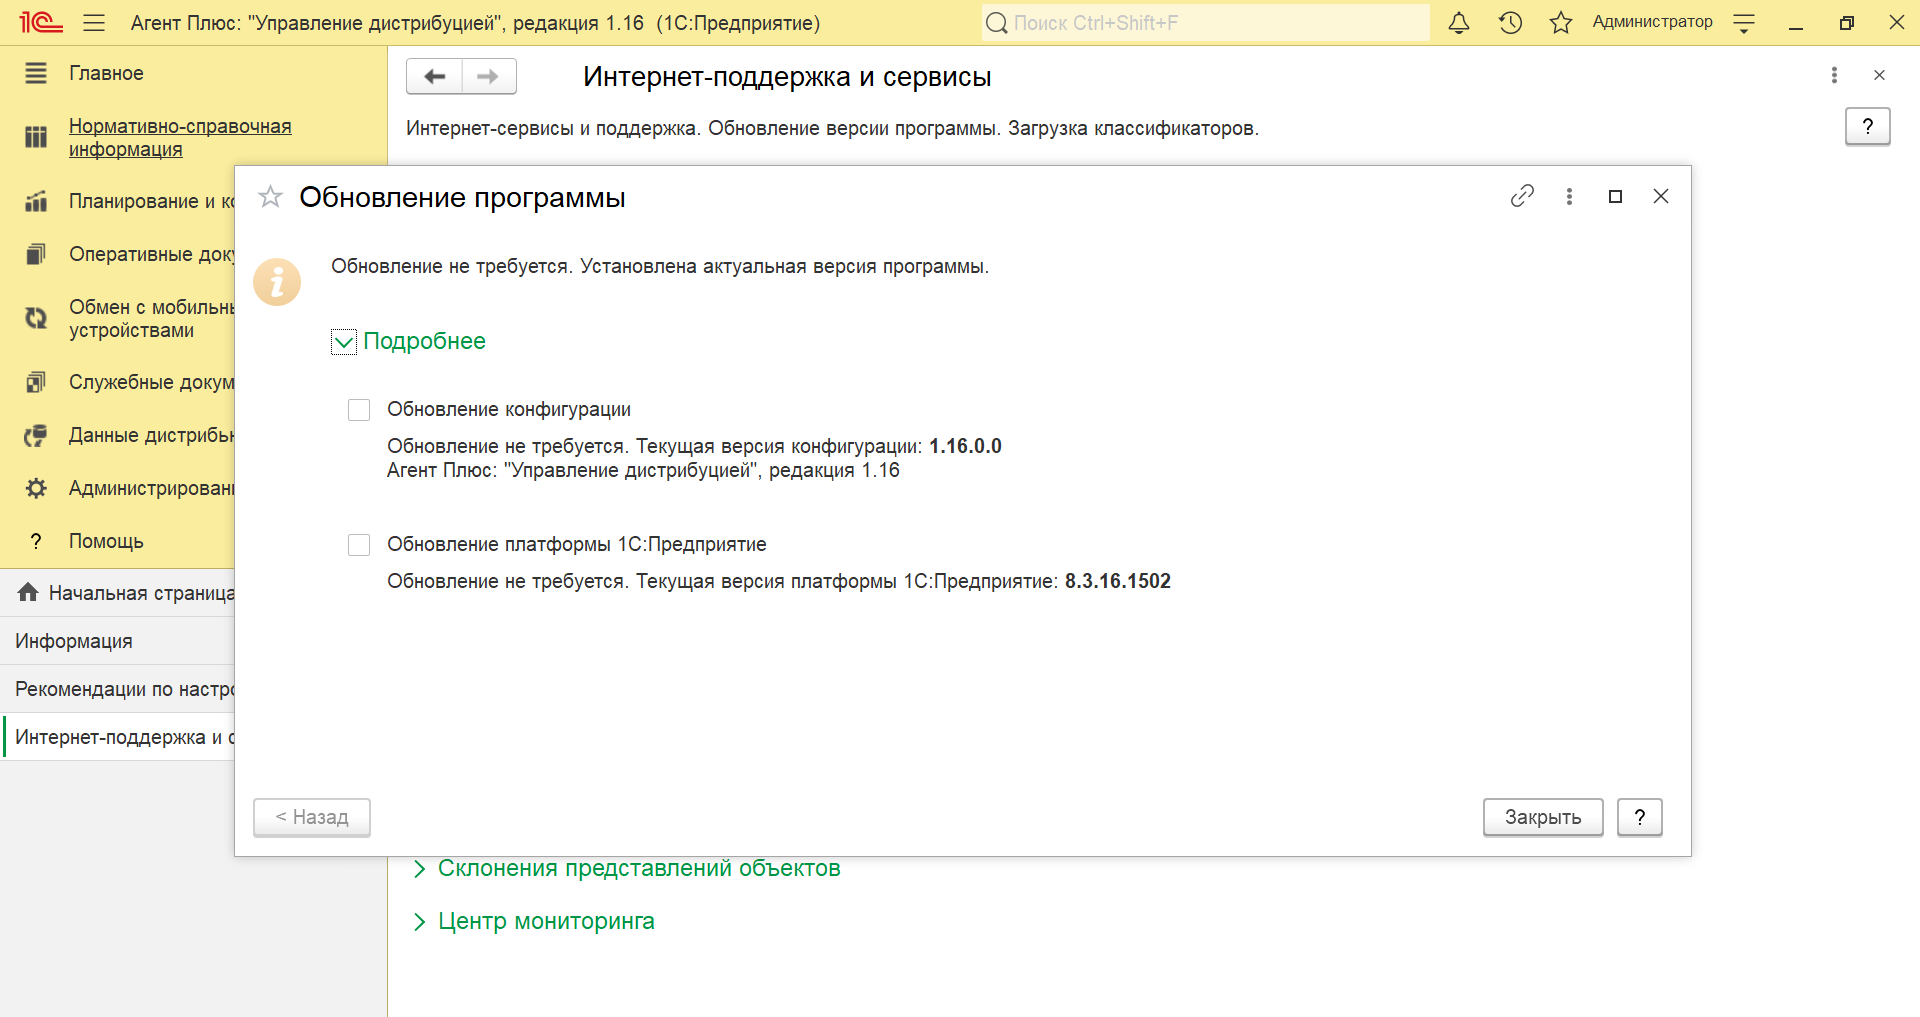Click the info icon in update dialog
The width and height of the screenshot is (1920, 1017).
(x=277, y=282)
